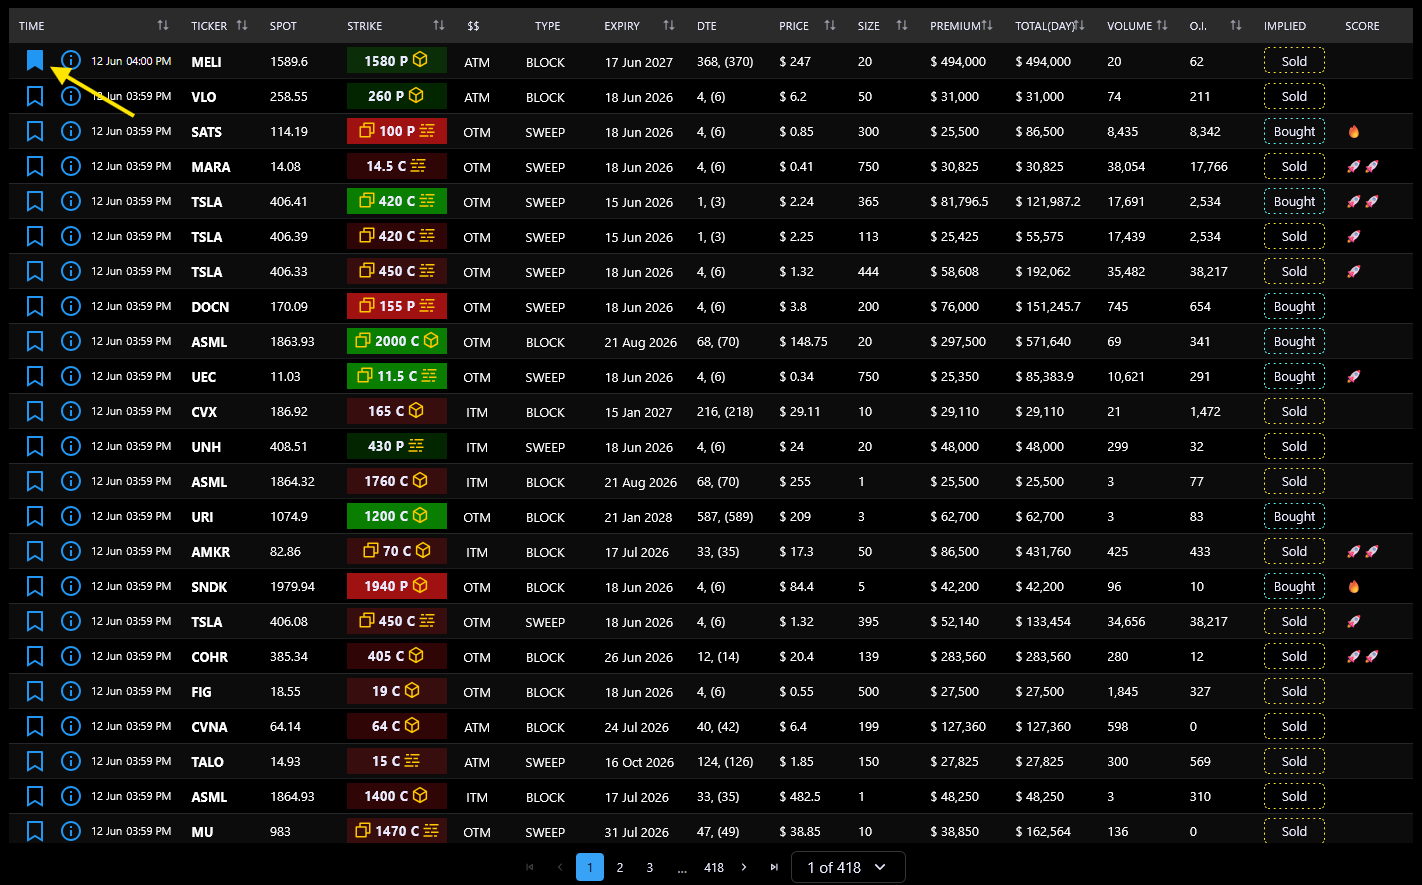This screenshot has height=885, width=1422.
Task: Bookmark the URI row
Action: [35, 516]
